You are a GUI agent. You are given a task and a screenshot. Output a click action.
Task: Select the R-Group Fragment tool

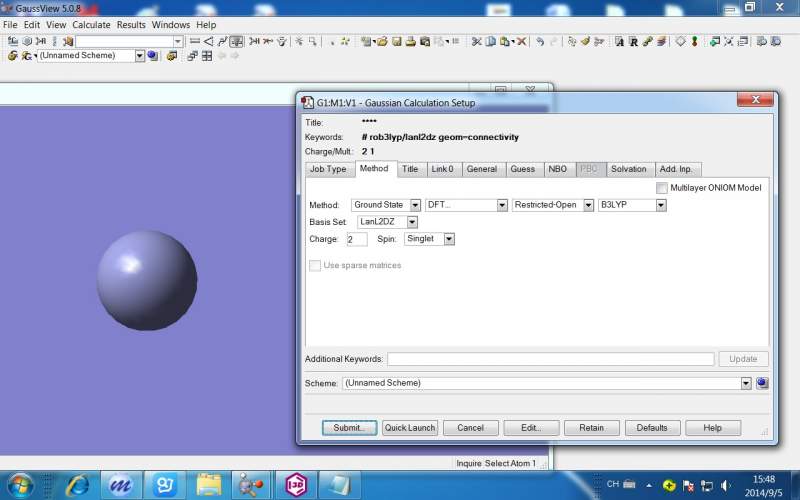point(41,41)
